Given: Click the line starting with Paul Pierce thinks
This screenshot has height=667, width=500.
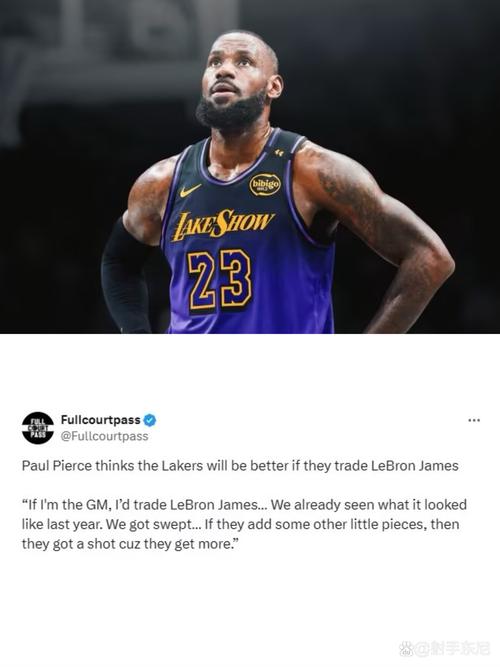Looking at the screenshot, I should point(240,466).
